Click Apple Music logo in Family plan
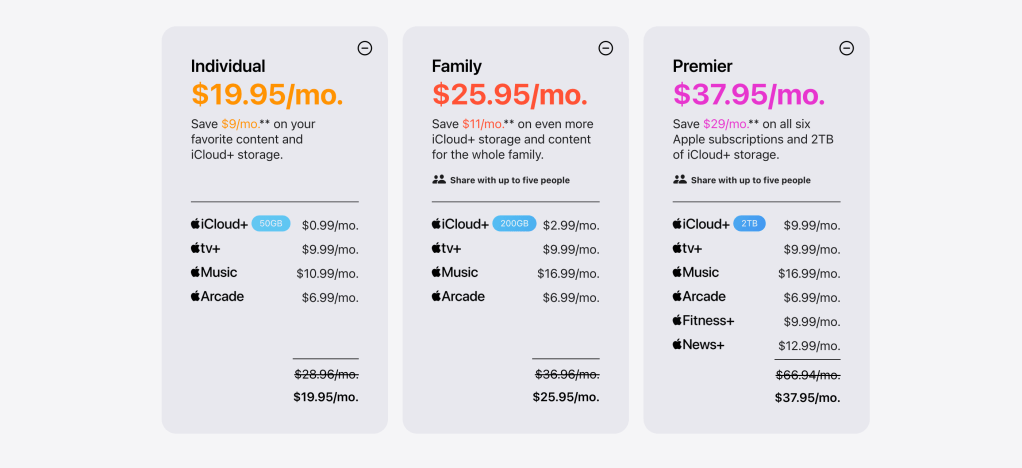Image resolution: width=1022 pixels, height=468 pixels. coord(455,272)
